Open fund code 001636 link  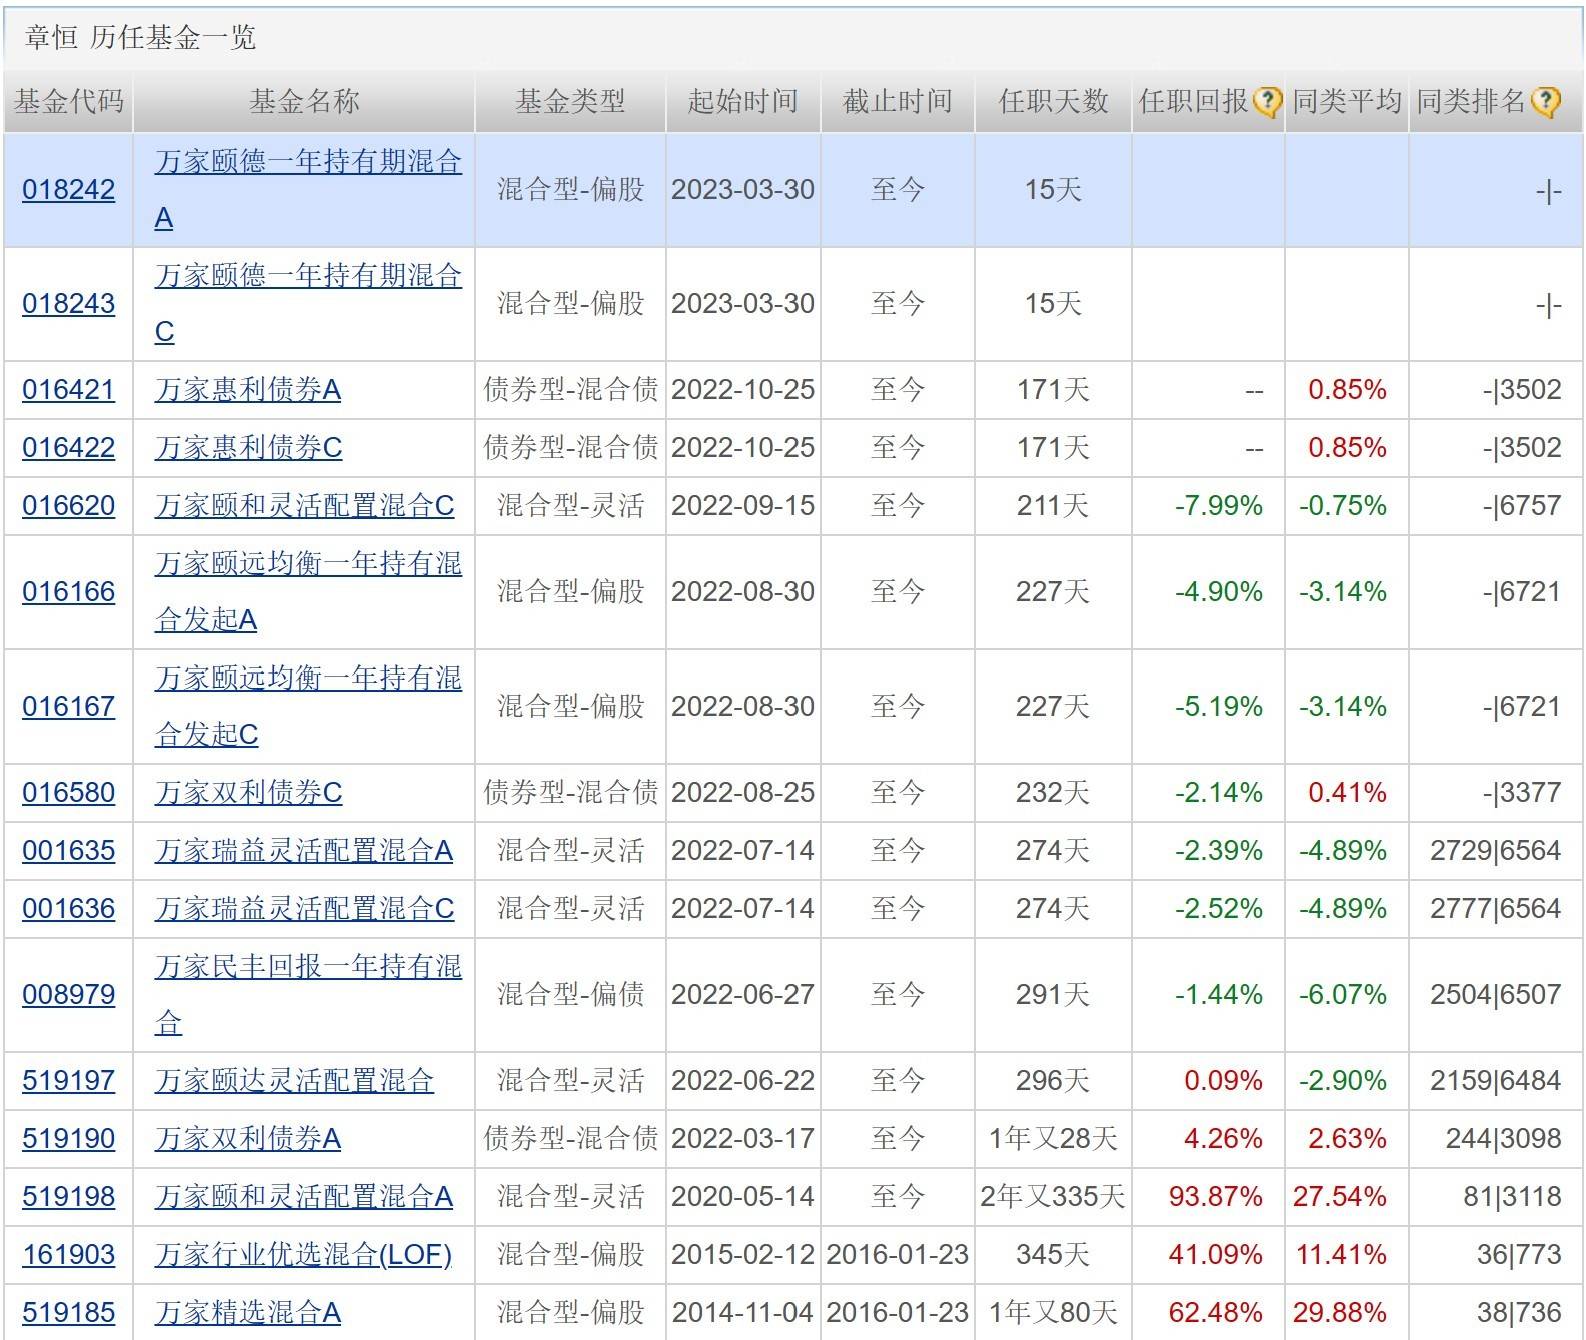pyautogui.click(x=68, y=909)
